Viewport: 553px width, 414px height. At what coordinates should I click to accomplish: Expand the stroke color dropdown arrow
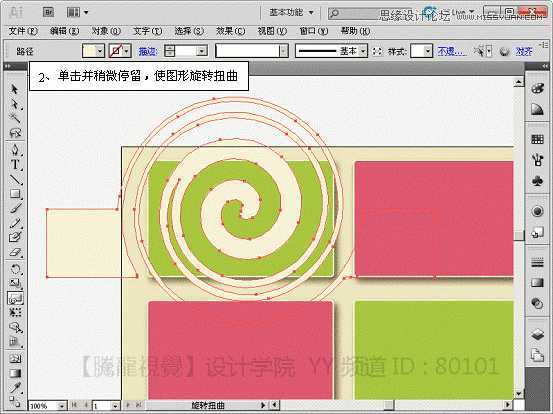click(x=127, y=51)
